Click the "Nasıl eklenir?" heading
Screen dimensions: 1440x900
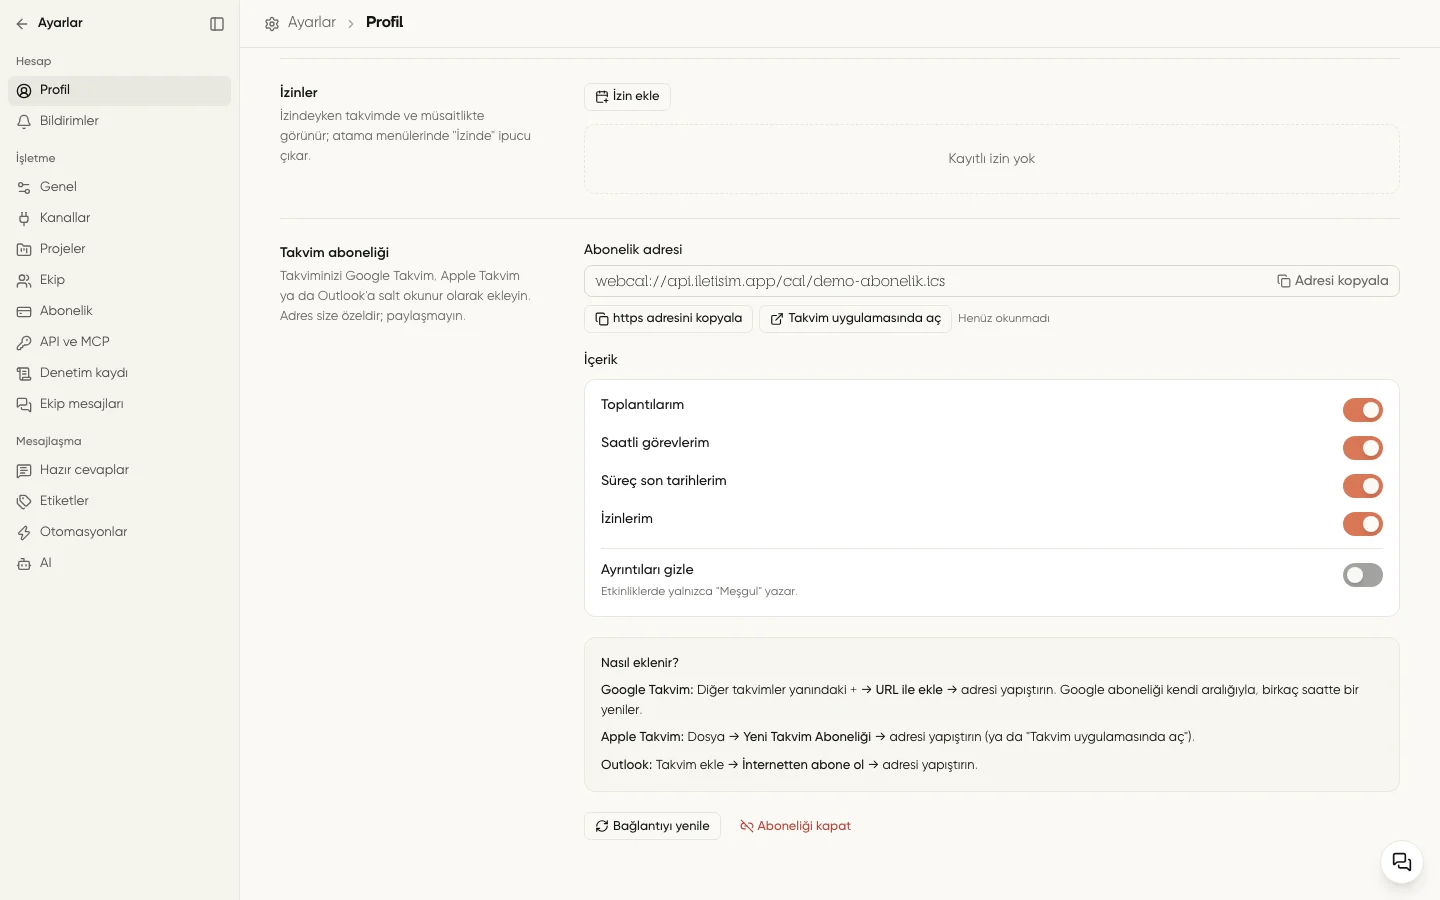tap(640, 663)
